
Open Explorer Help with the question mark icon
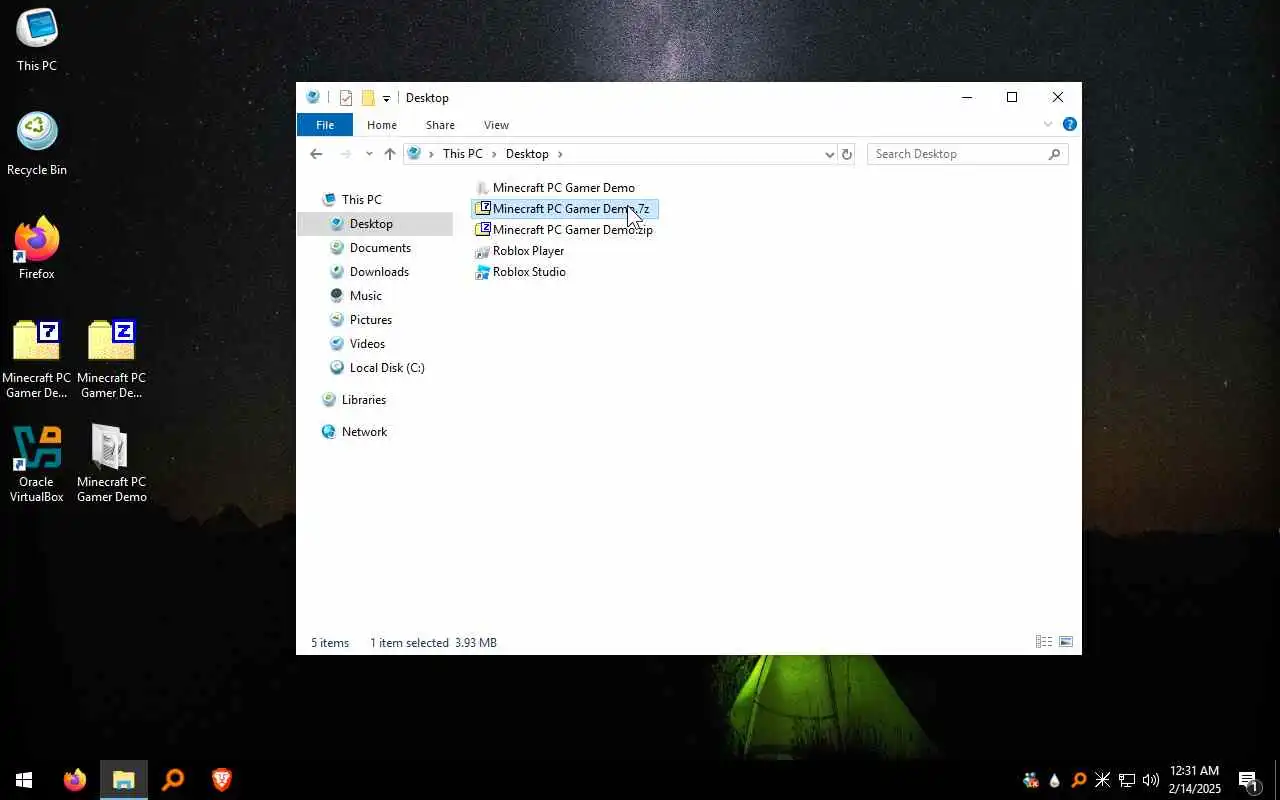1069,125
